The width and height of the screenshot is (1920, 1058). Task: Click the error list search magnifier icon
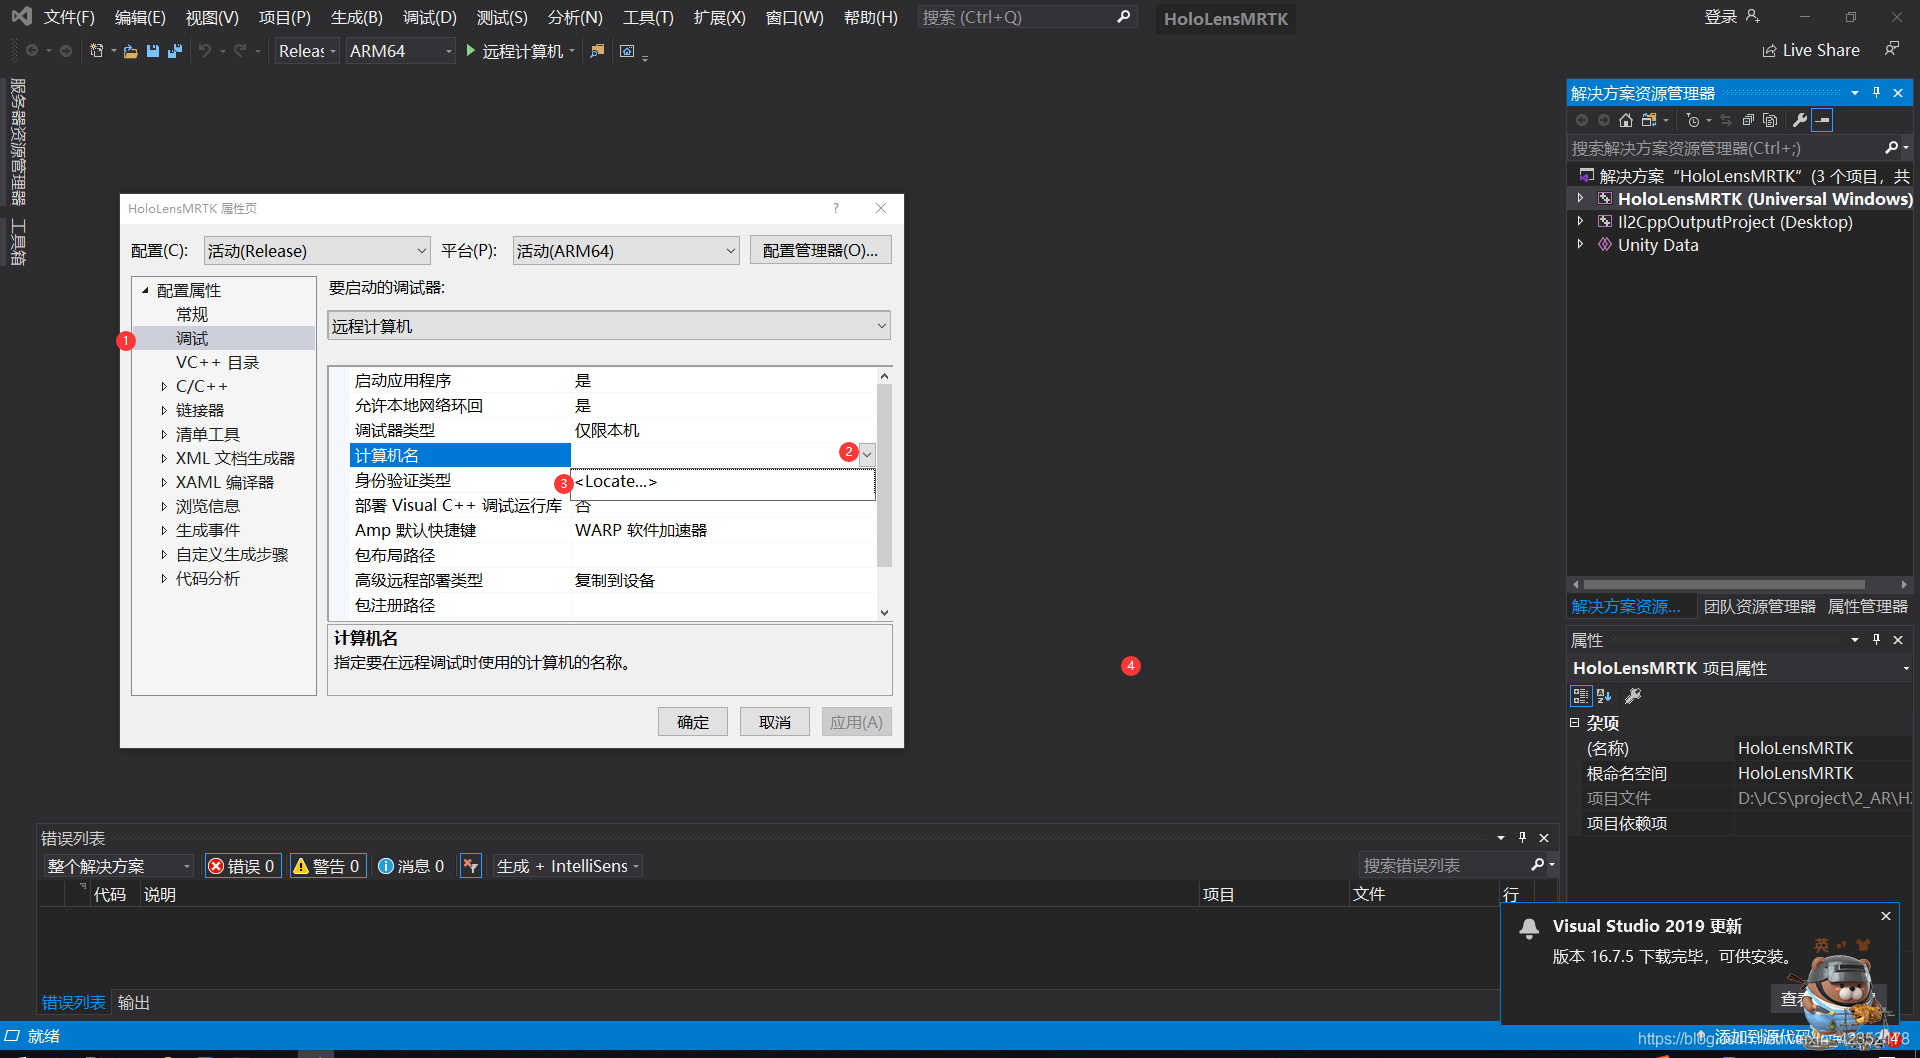click(x=1538, y=865)
